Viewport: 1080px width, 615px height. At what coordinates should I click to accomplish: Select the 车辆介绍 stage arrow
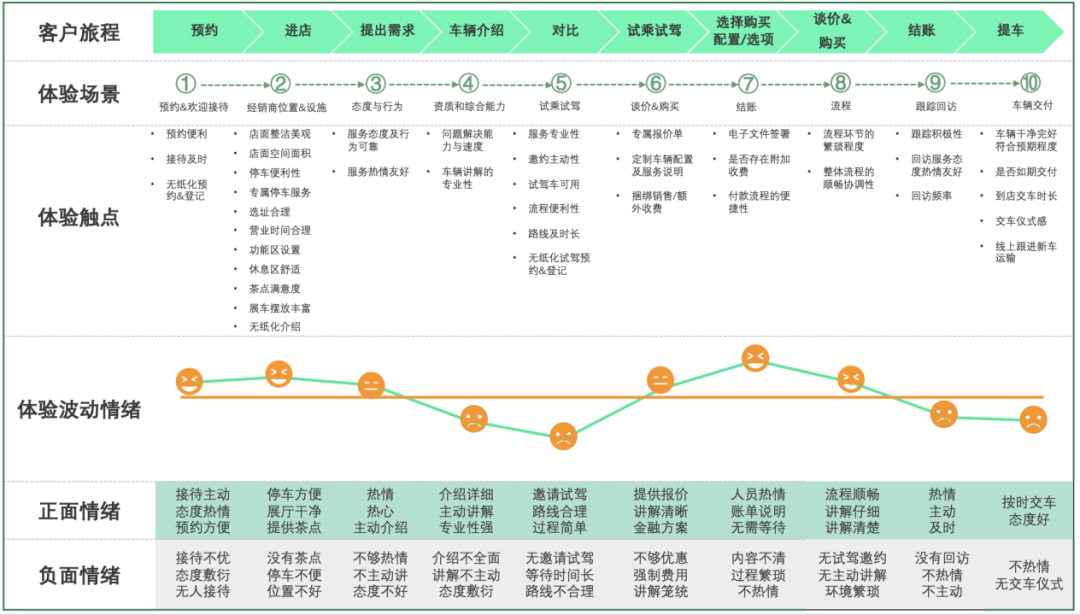pyautogui.click(x=476, y=31)
